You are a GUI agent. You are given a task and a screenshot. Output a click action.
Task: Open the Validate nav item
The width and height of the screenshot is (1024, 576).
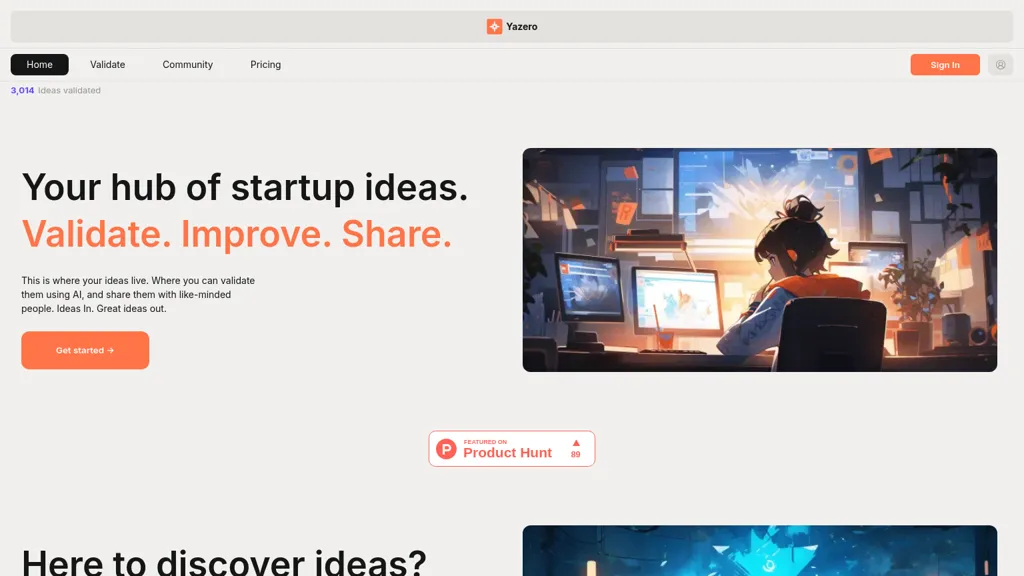(108, 65)
